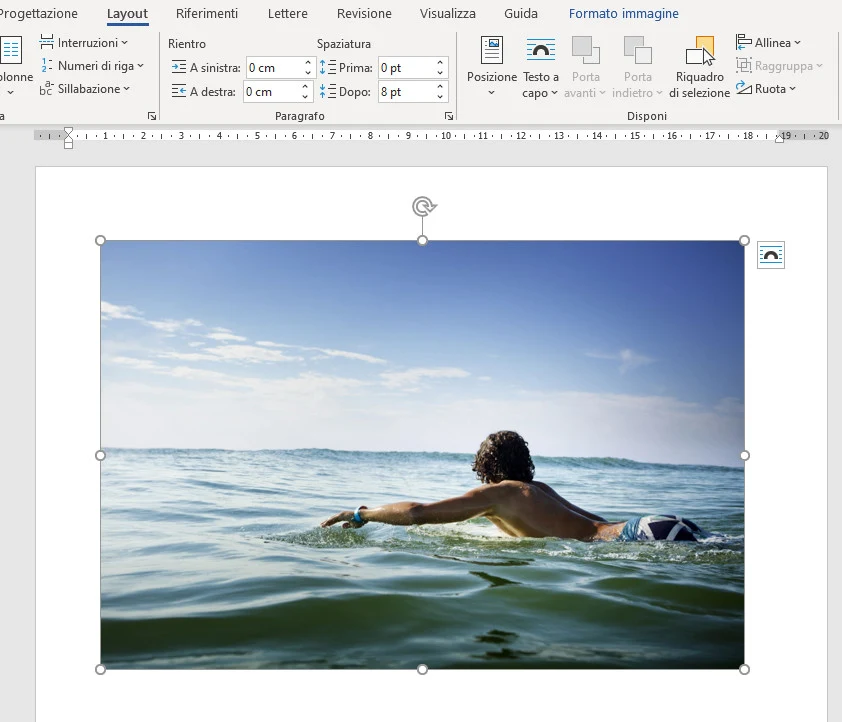Click the left indent marker on ruler
Image resolution: width=842 pixels, height=722 pixels.
(x=68, y=144)
